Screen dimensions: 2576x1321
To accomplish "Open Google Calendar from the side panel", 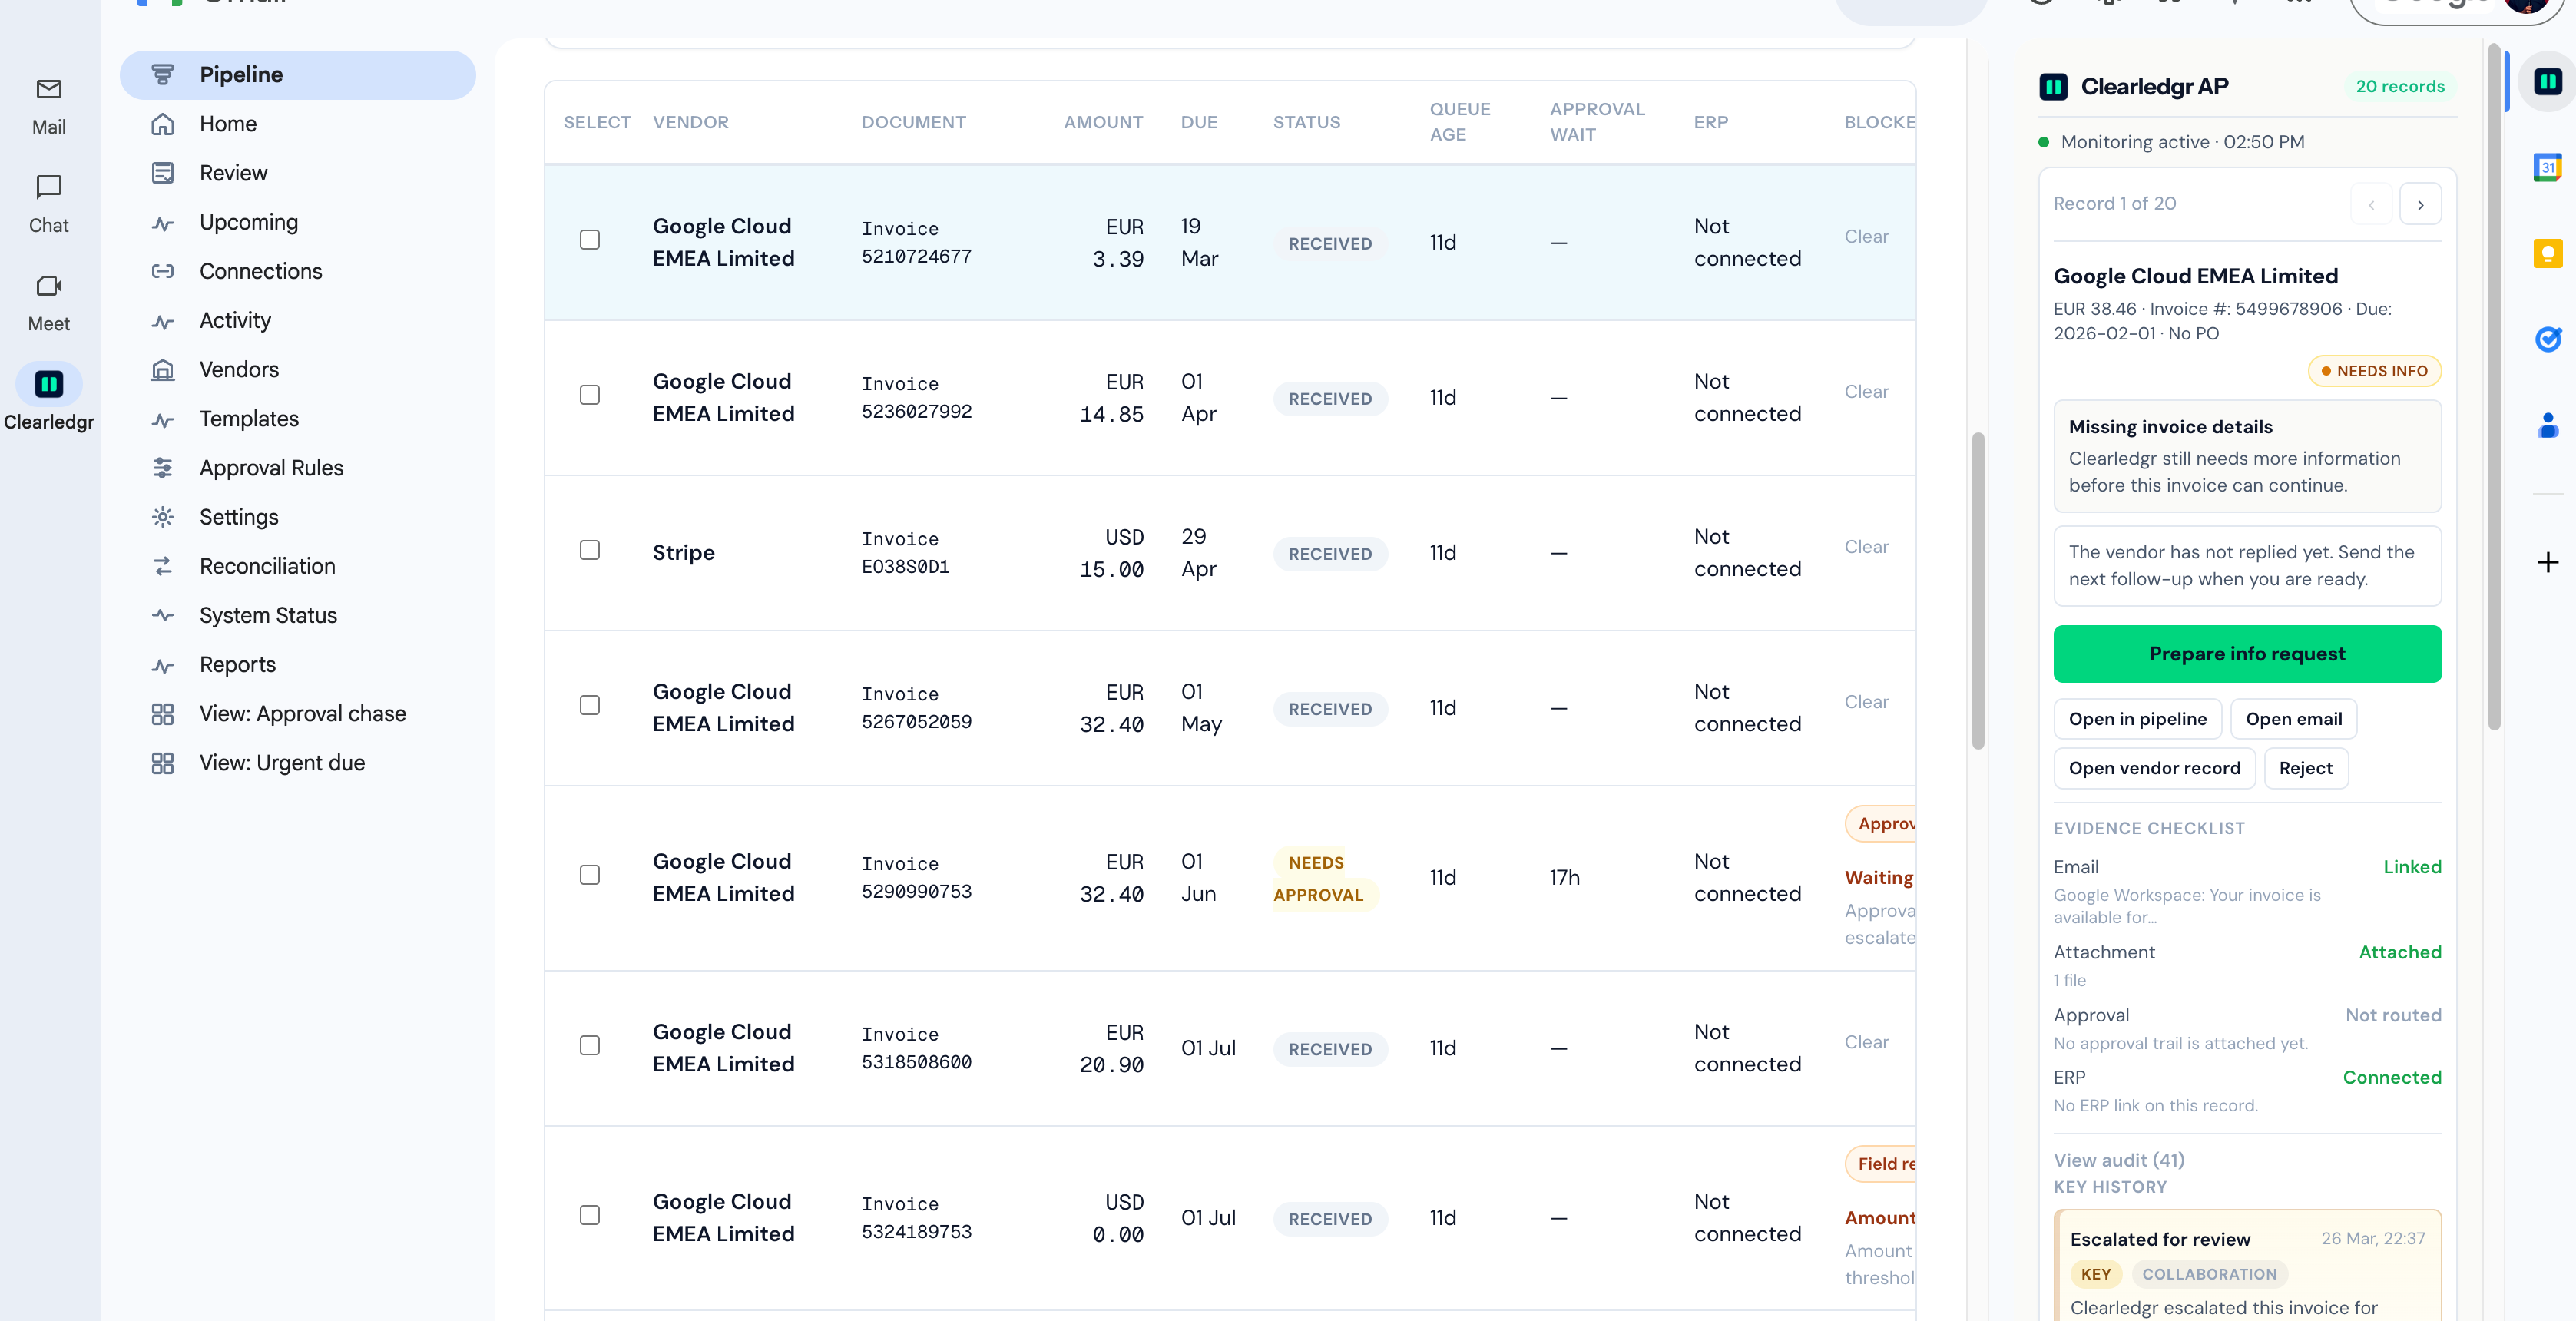I will click(x=2548, y=168).
